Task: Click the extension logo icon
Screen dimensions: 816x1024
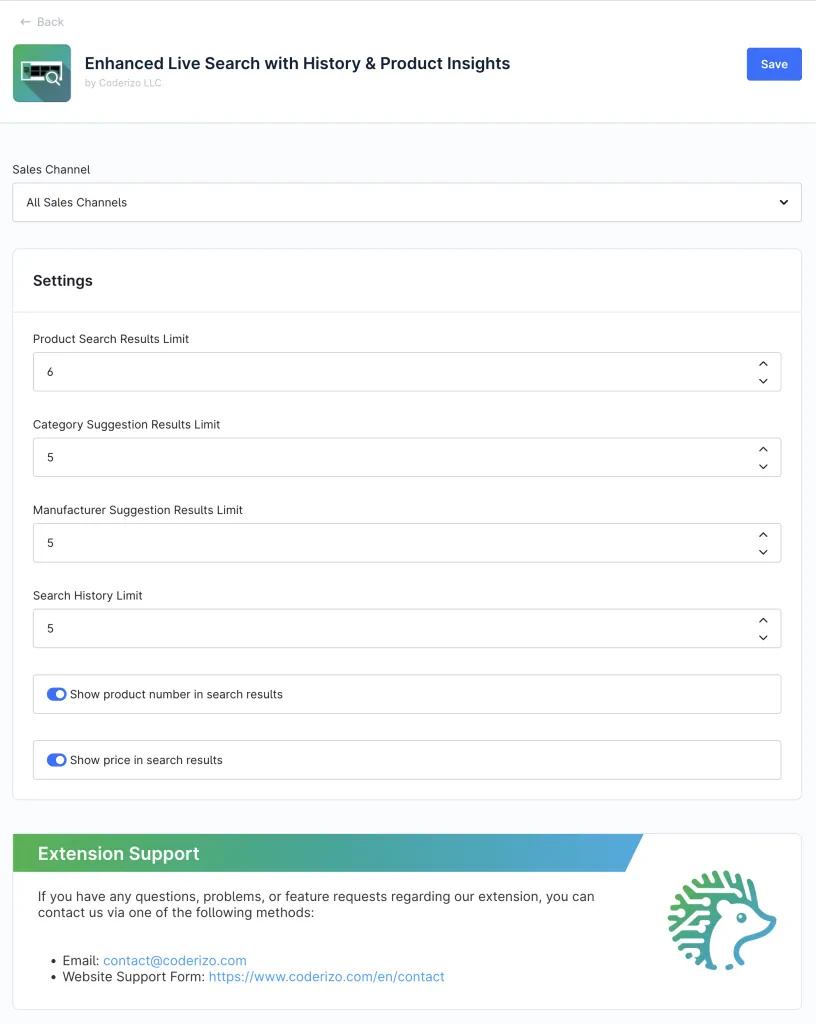Action: coord(42,73)
